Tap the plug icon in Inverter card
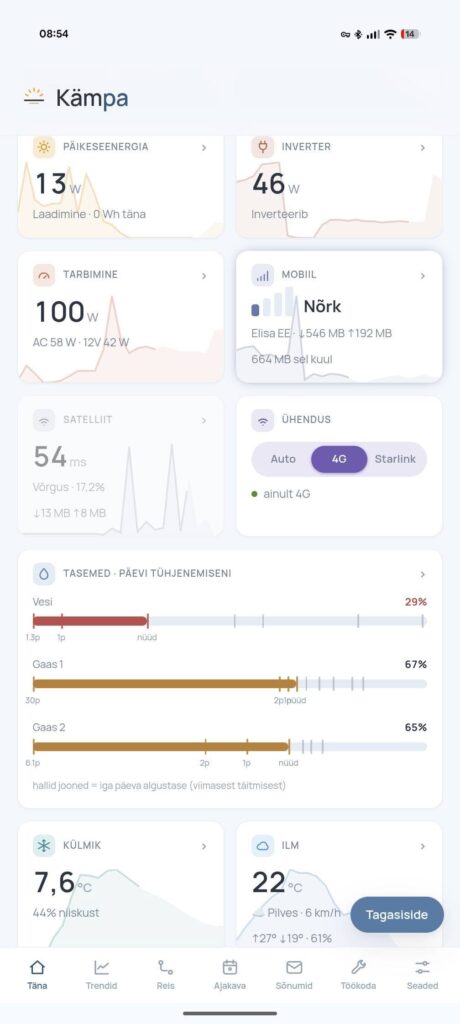This screenshot has height=1024, width=460. [x=263, y=147]
